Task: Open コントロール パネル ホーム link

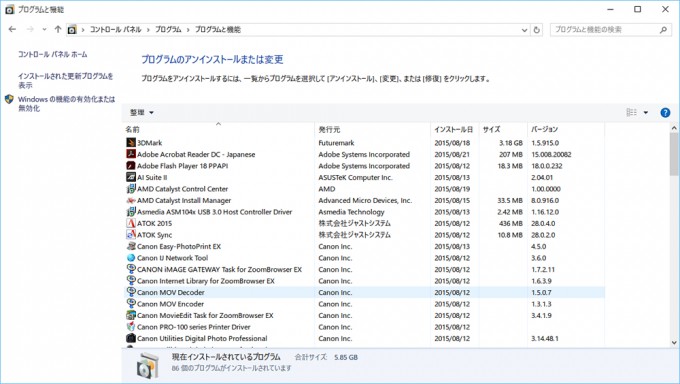Action: click(x=52, y=54)
